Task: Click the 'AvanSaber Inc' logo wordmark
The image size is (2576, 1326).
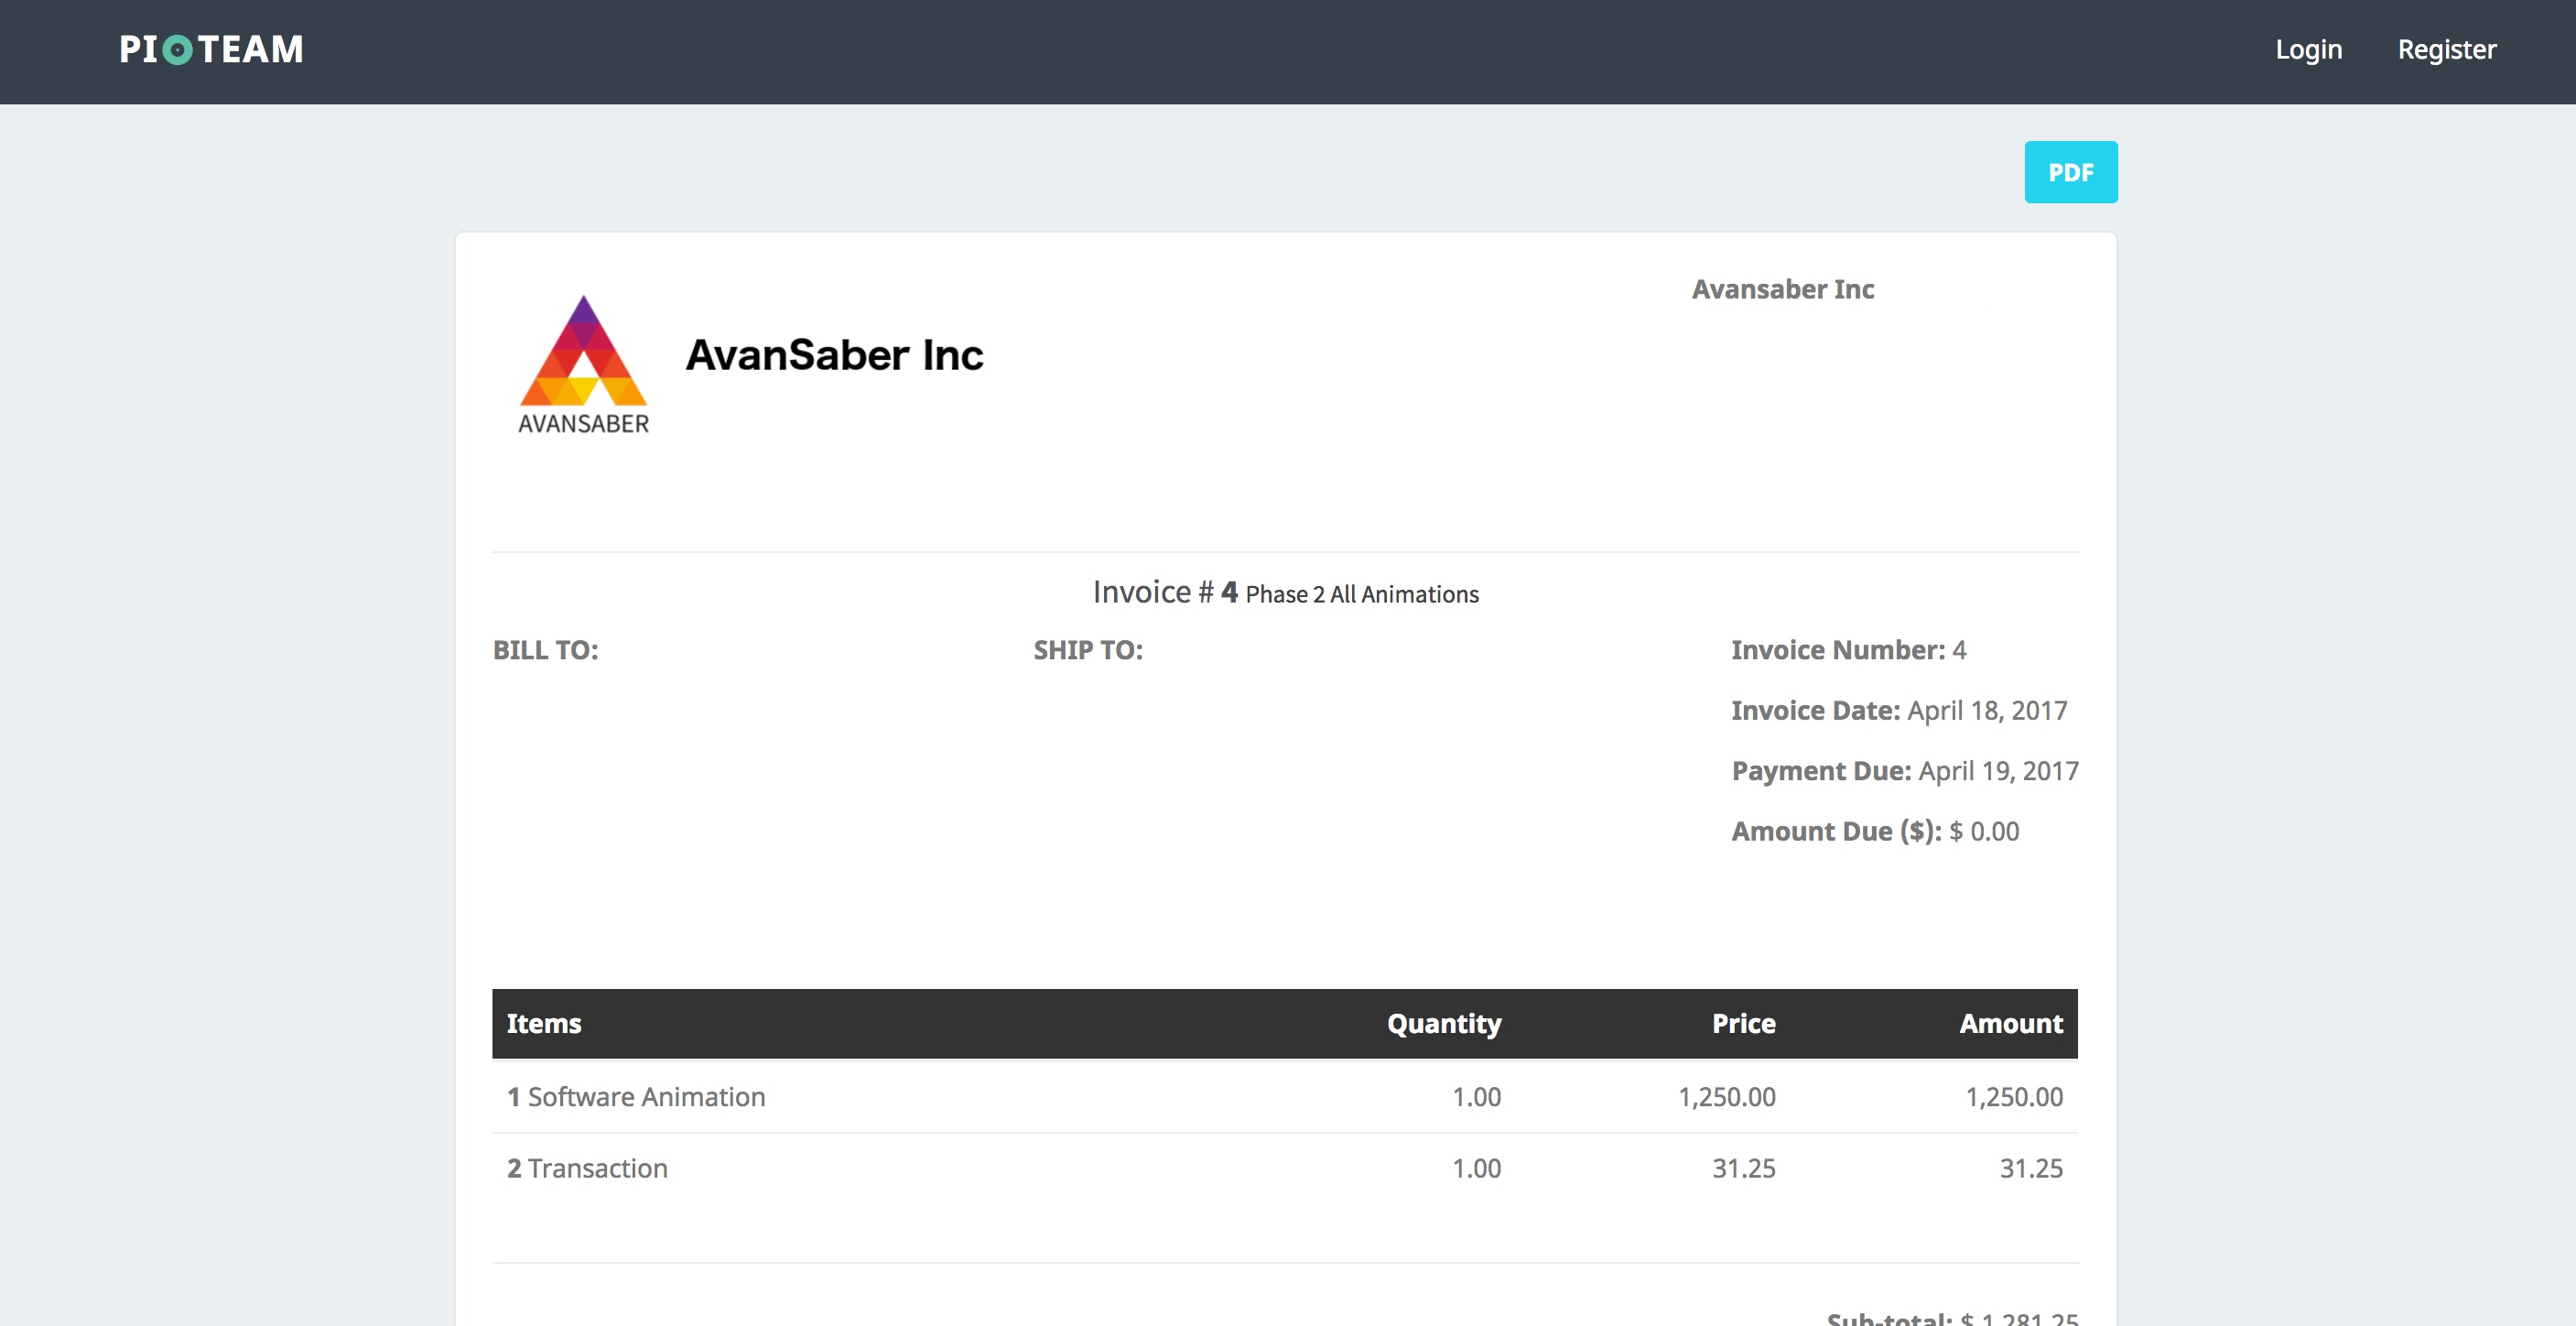Action: click(834, 355)
